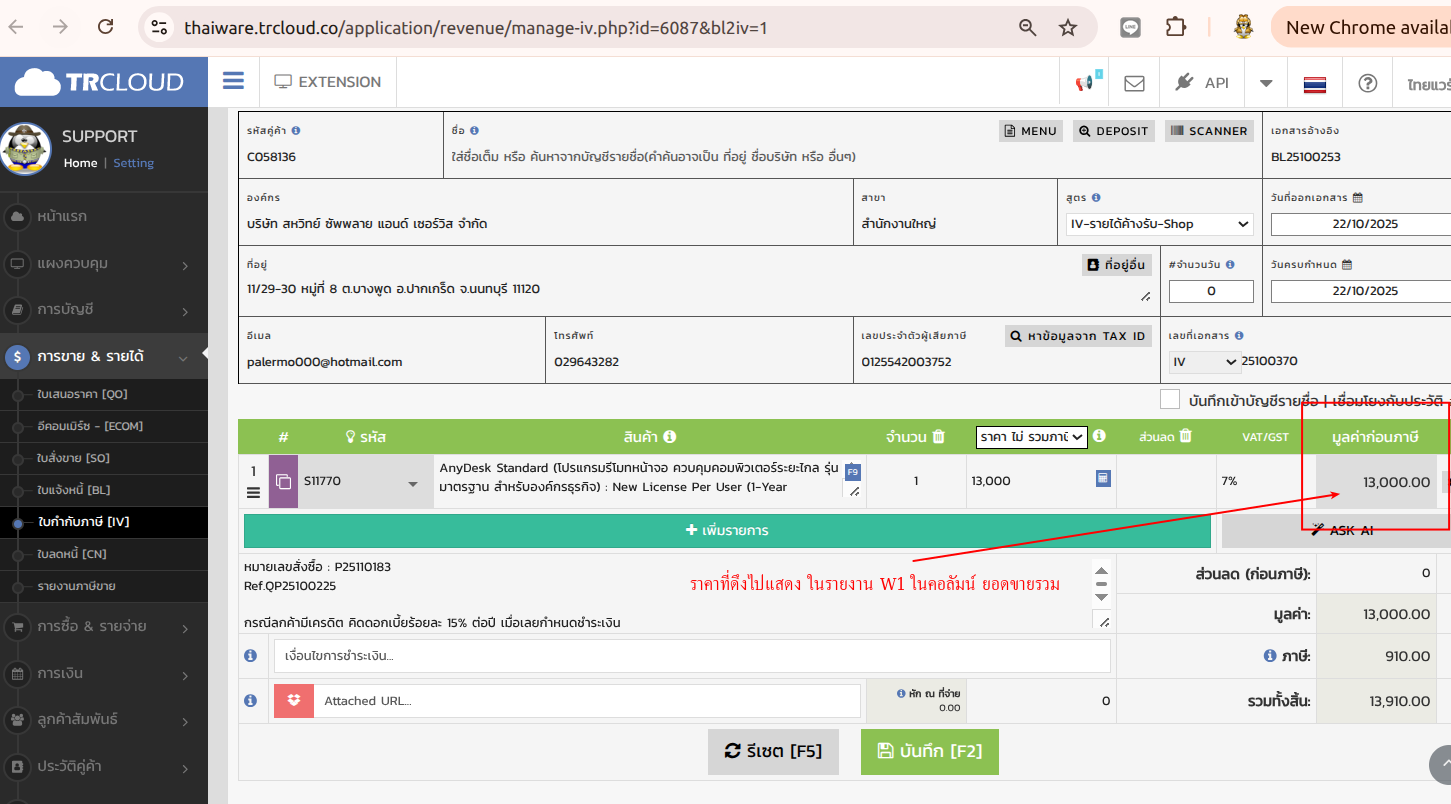Open ใบเสนอราคา [QO] sidebar menu item
Screen dimensions: 1451x804
[82, 394]
